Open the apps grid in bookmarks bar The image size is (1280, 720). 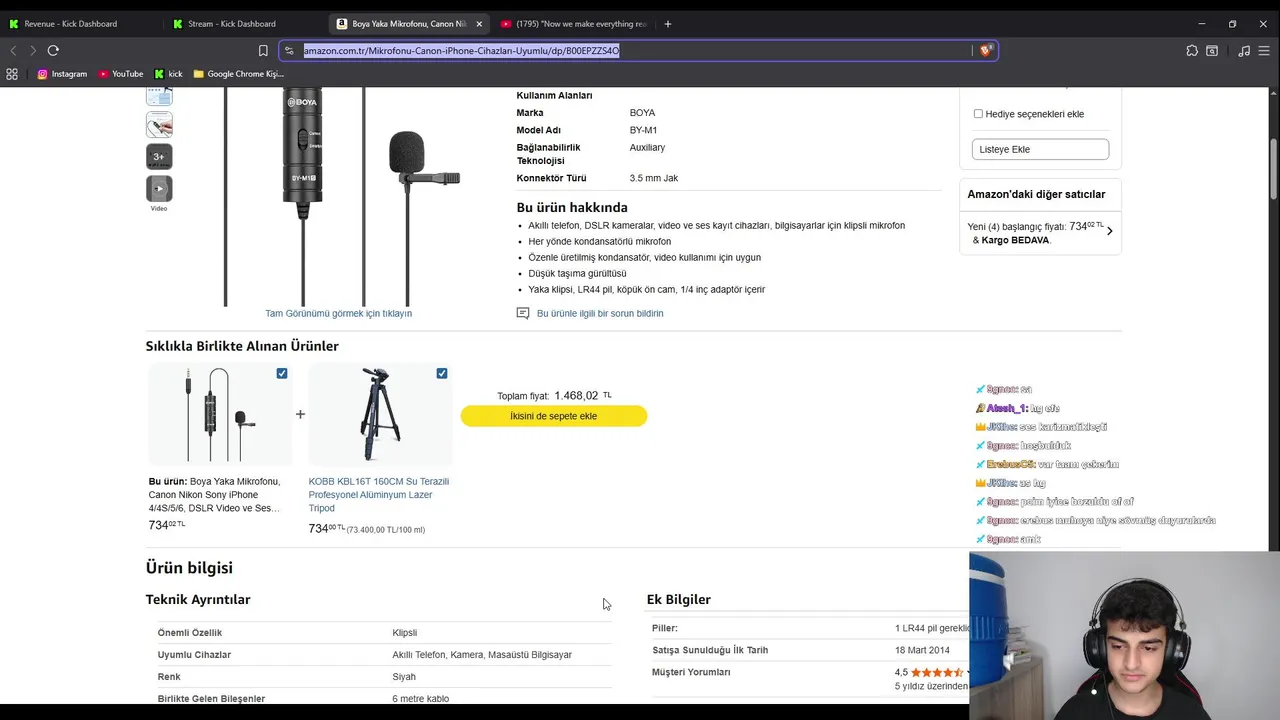pyautogui.click(x=12, y=74)
